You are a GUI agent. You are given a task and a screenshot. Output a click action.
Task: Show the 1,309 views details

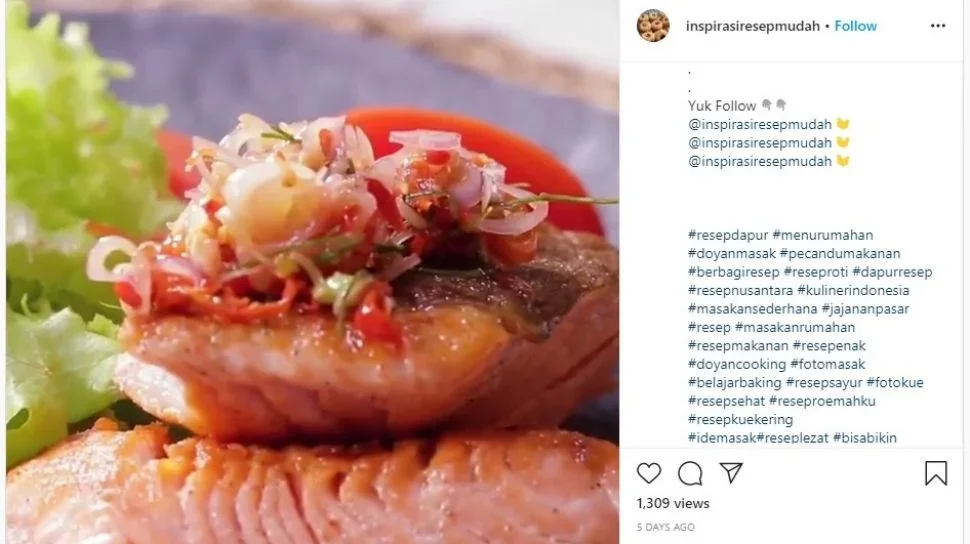673,504
